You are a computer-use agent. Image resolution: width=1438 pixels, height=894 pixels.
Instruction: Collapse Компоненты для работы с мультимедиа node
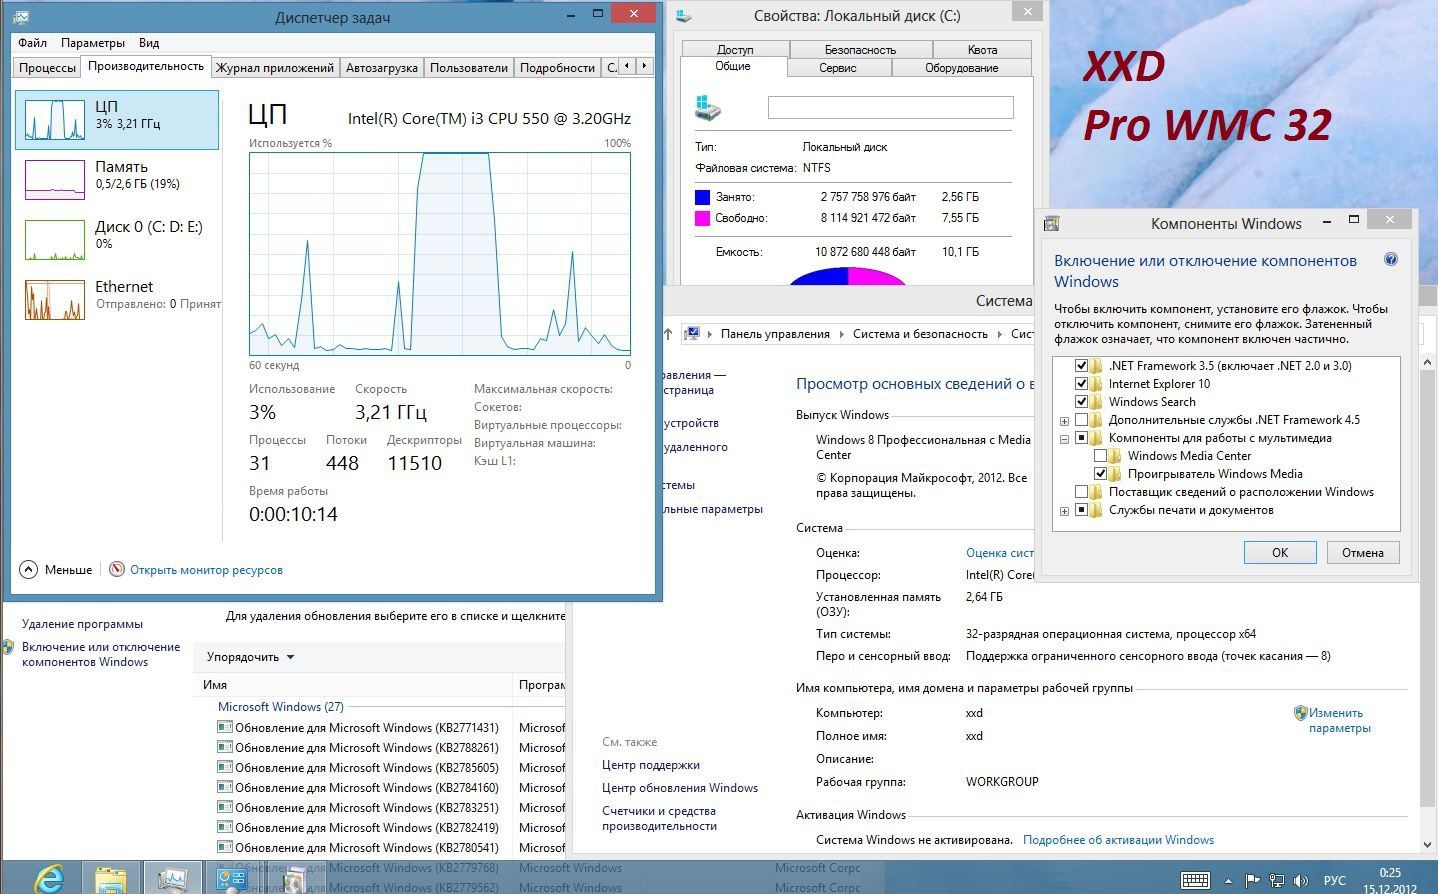click(1064, 439)
